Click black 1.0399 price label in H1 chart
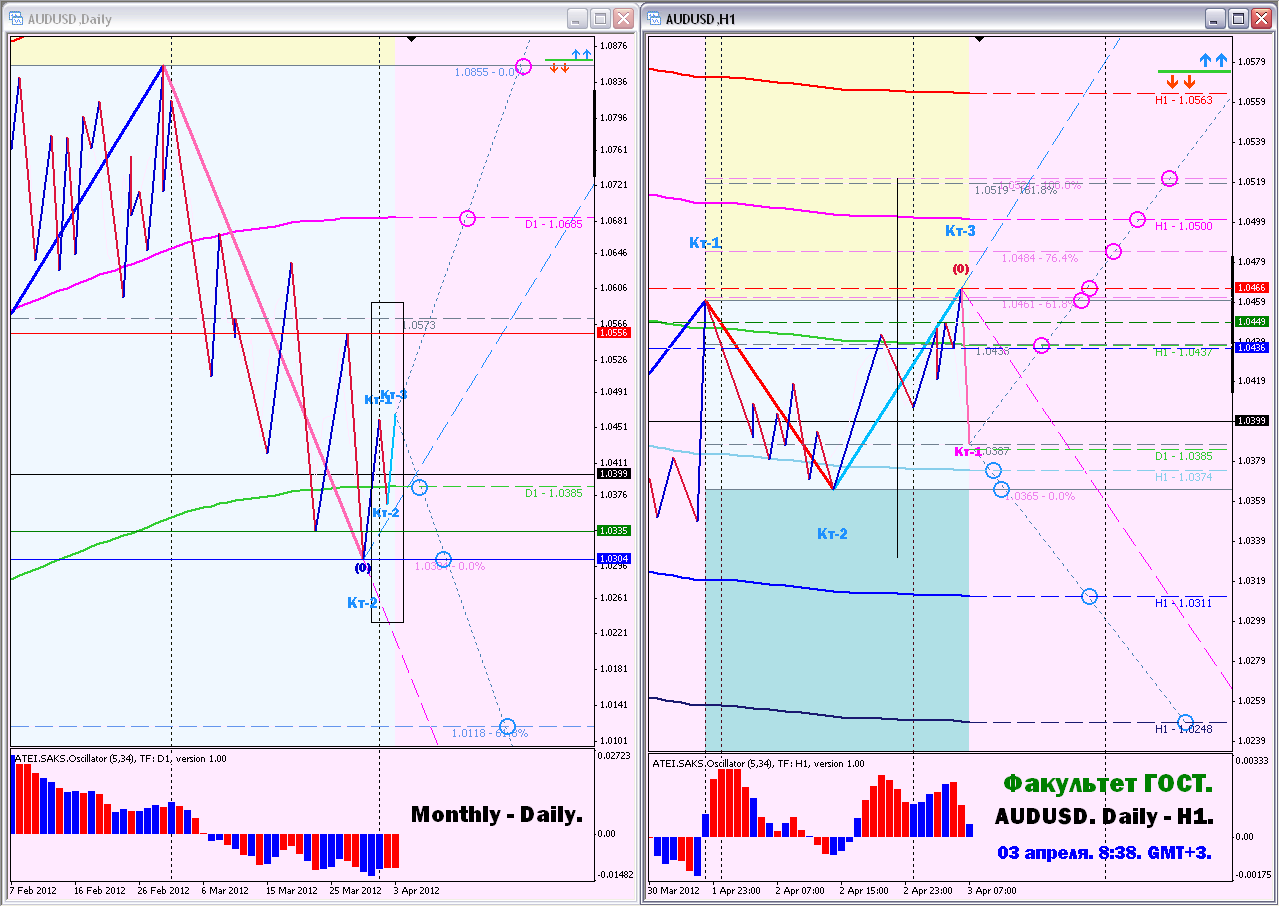Screen dimensions: 1280x907 pos(1251,421)
